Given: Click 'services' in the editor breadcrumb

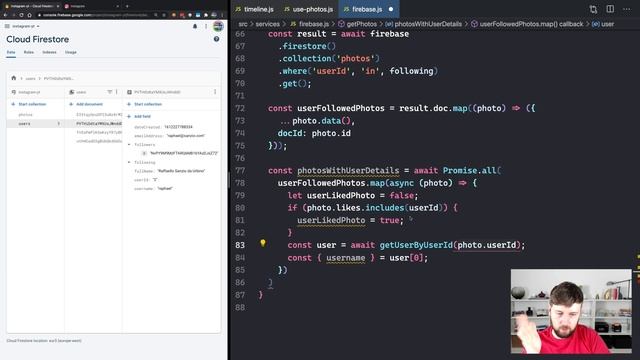Looking at the screenshot, I should [268, 24].
